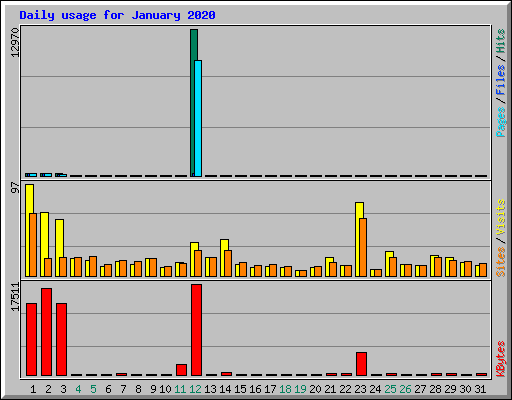
Task: Click day label 23 on the x-axis
Action: click(x=361, y=389)
